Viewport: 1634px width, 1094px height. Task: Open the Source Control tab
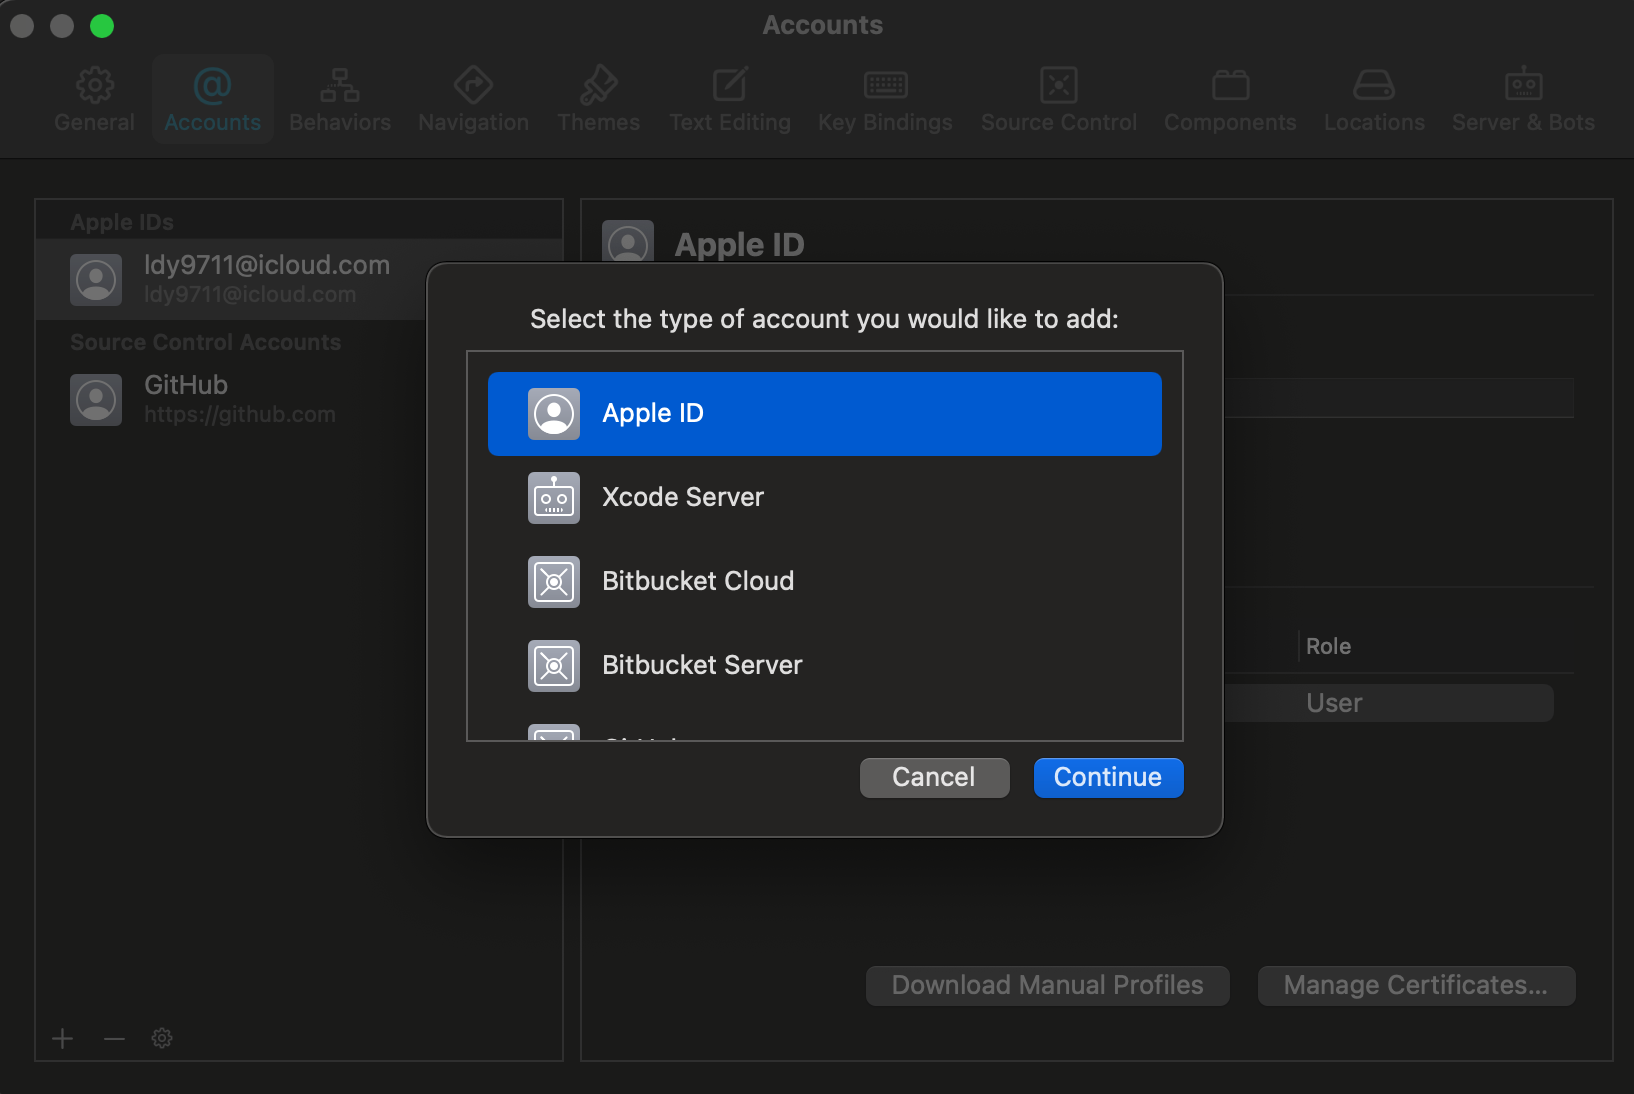1059,100
